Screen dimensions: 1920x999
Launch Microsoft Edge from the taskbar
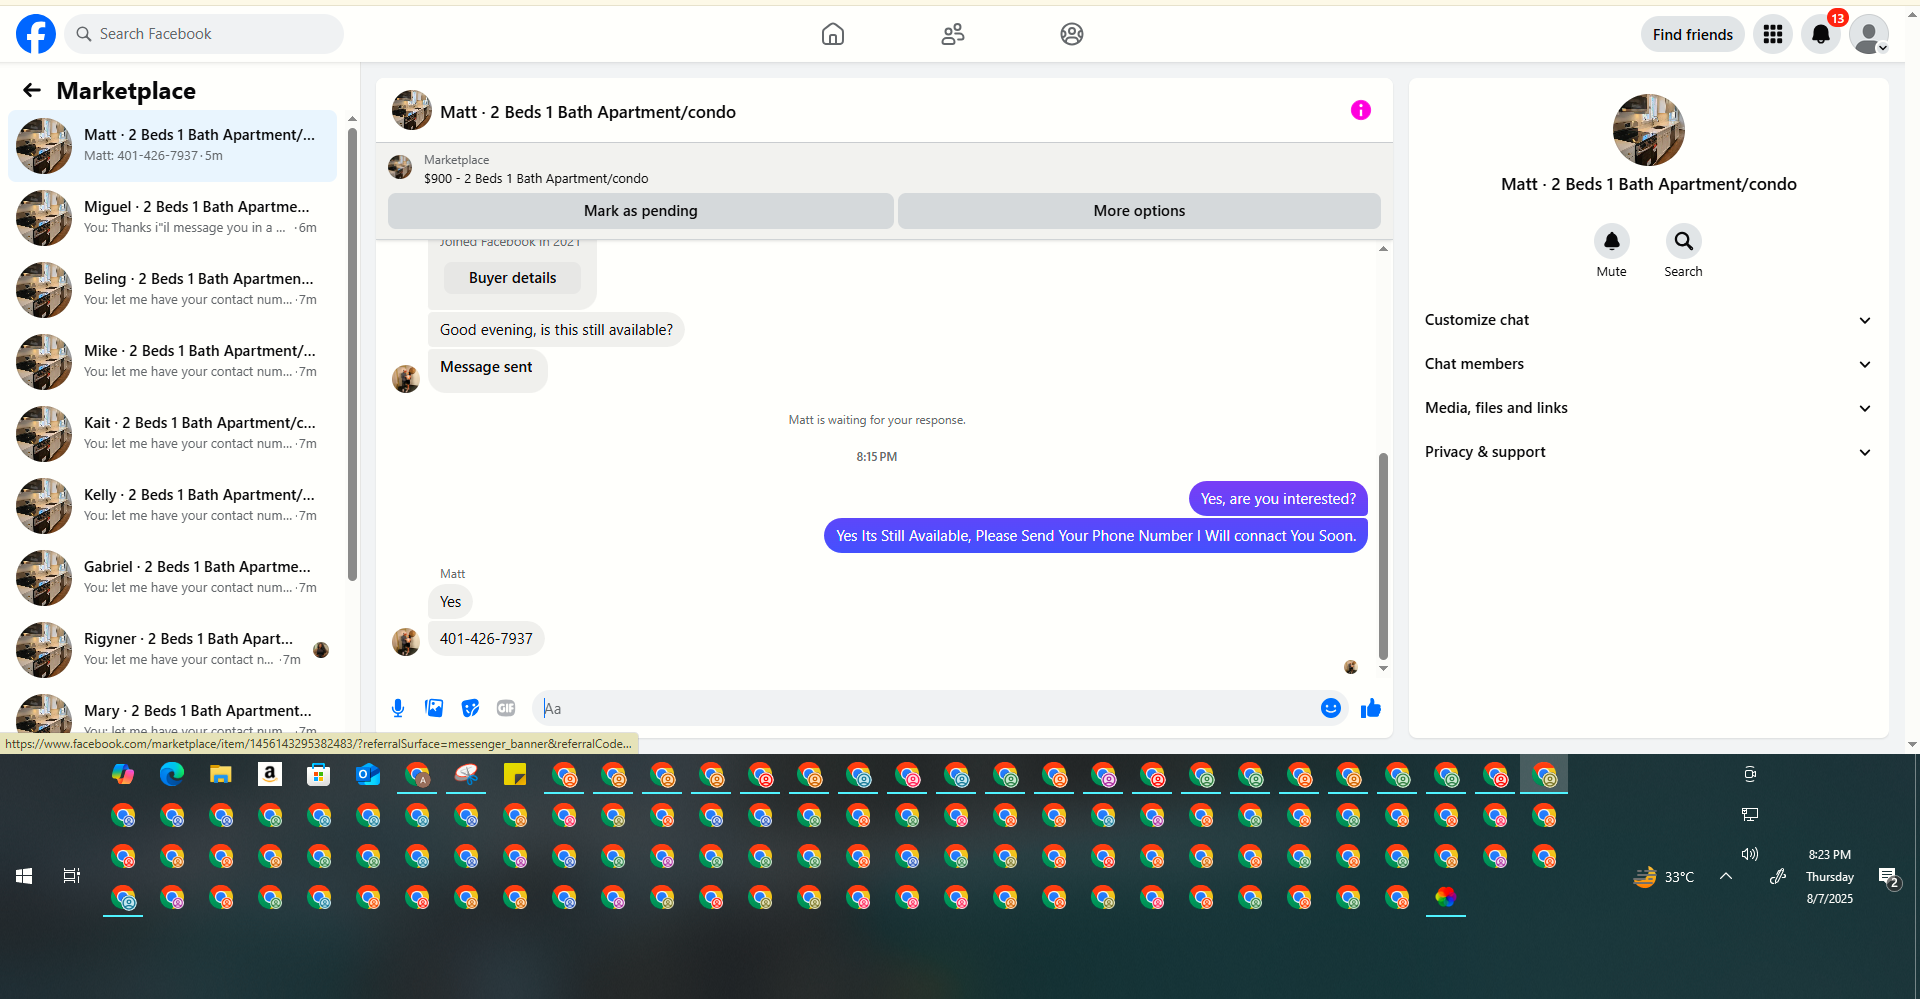tap(172, 774)
